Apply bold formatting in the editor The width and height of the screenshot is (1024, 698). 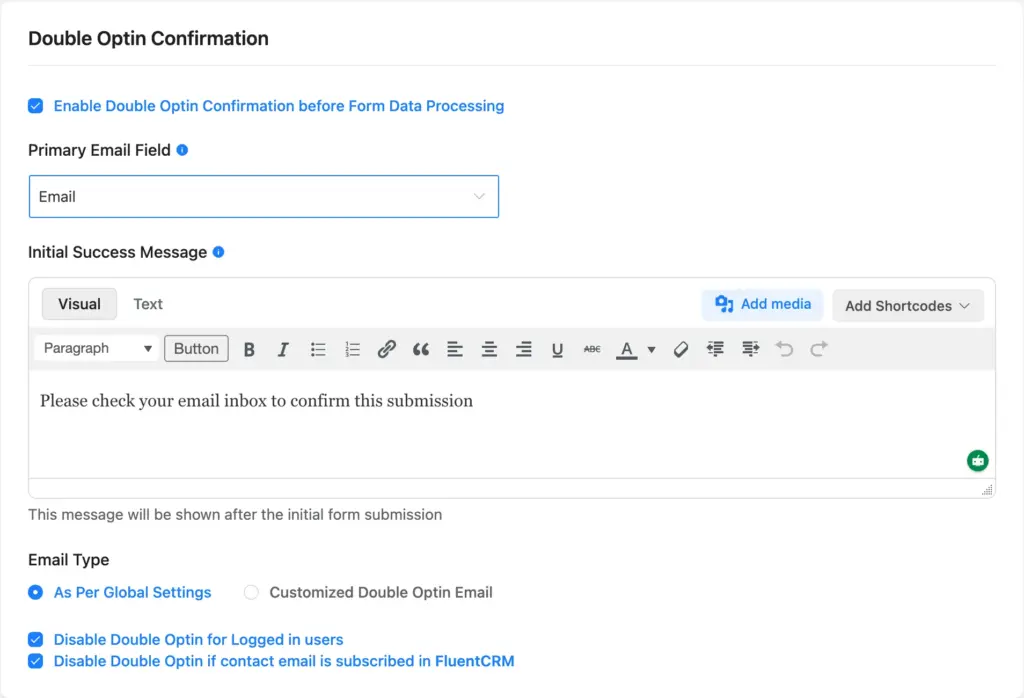249,349
